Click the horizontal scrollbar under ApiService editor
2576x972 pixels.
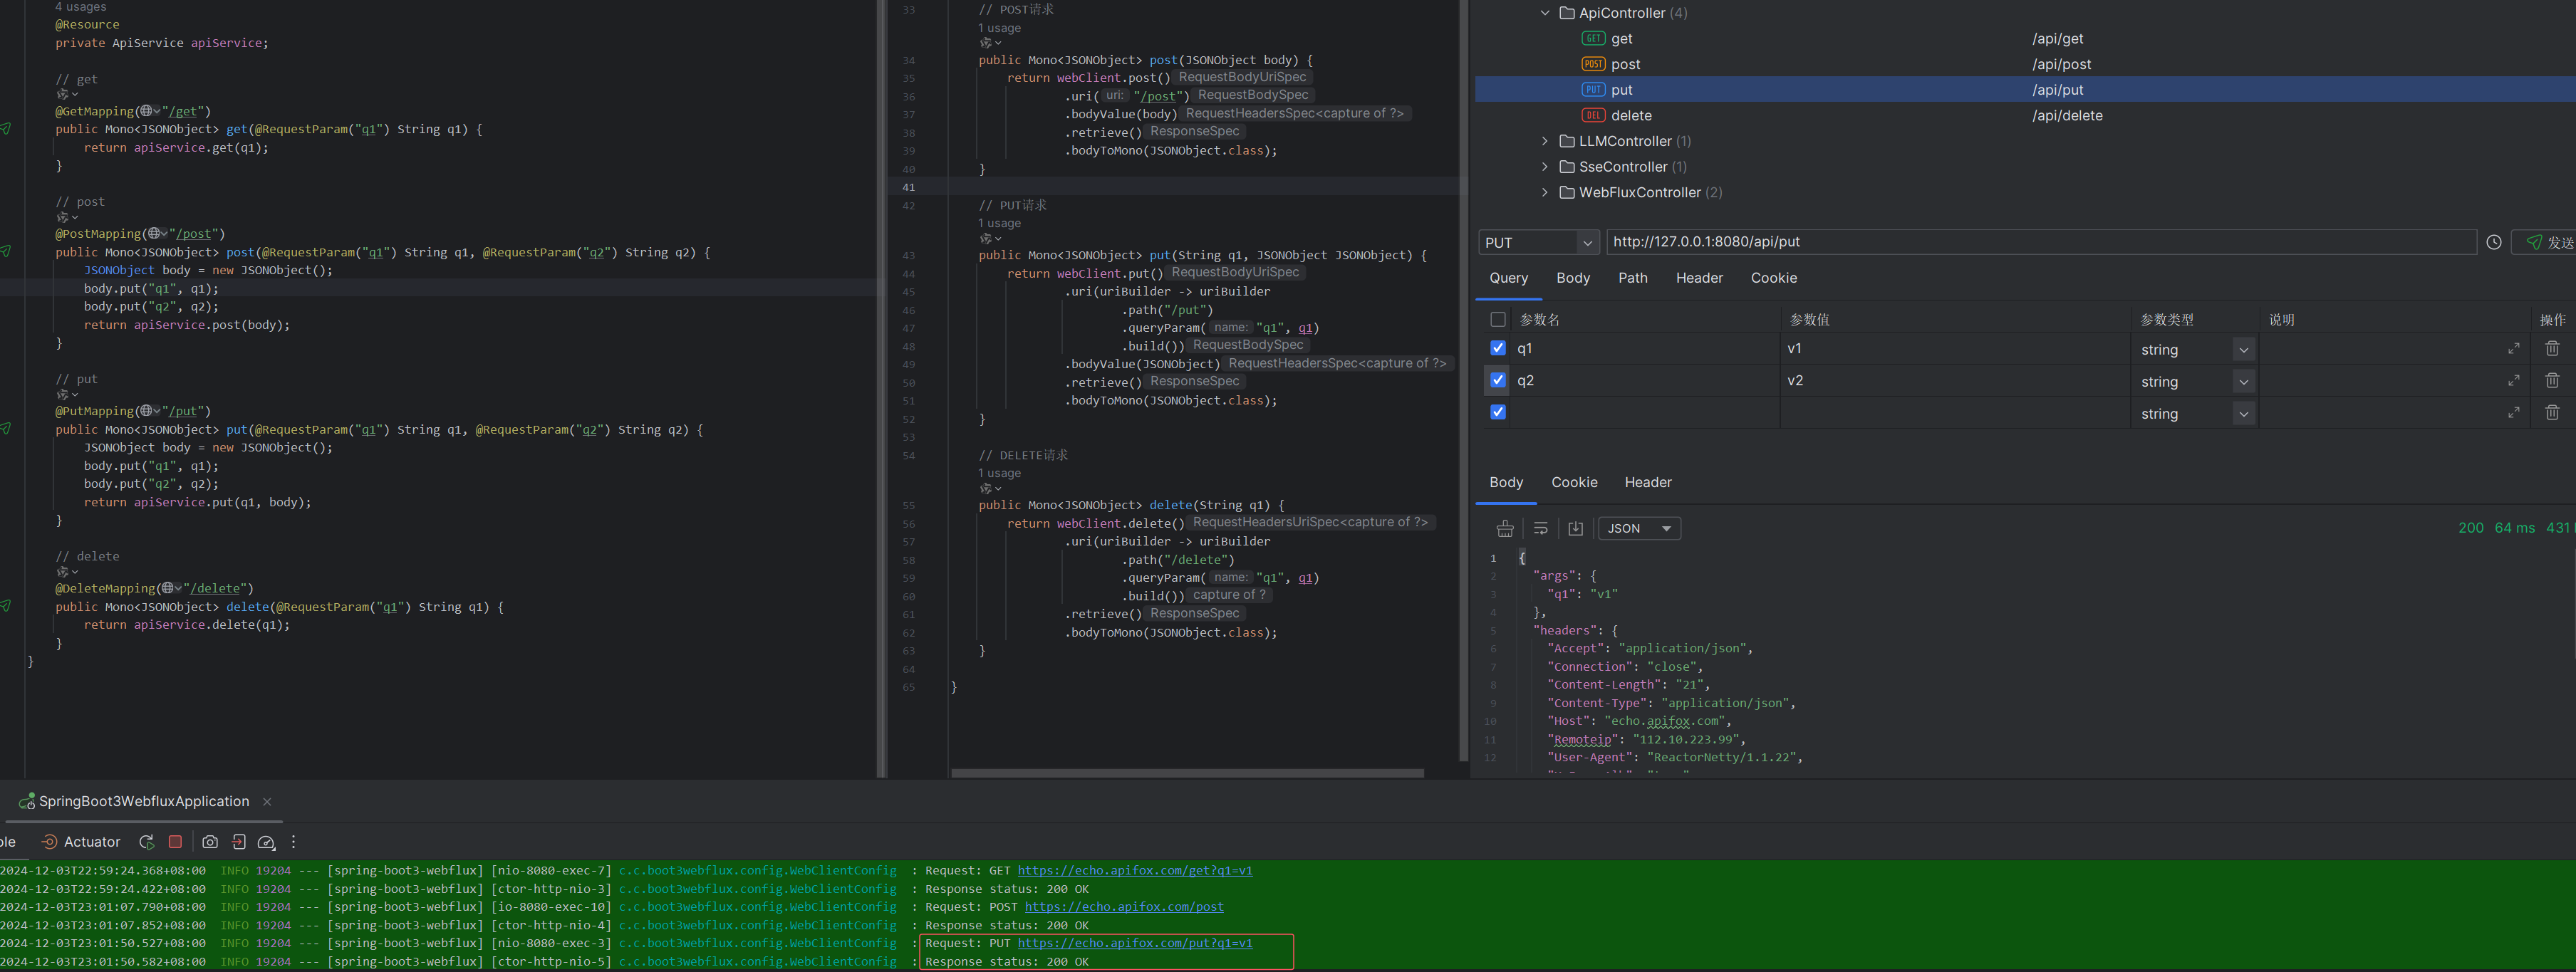point(1187,773)
